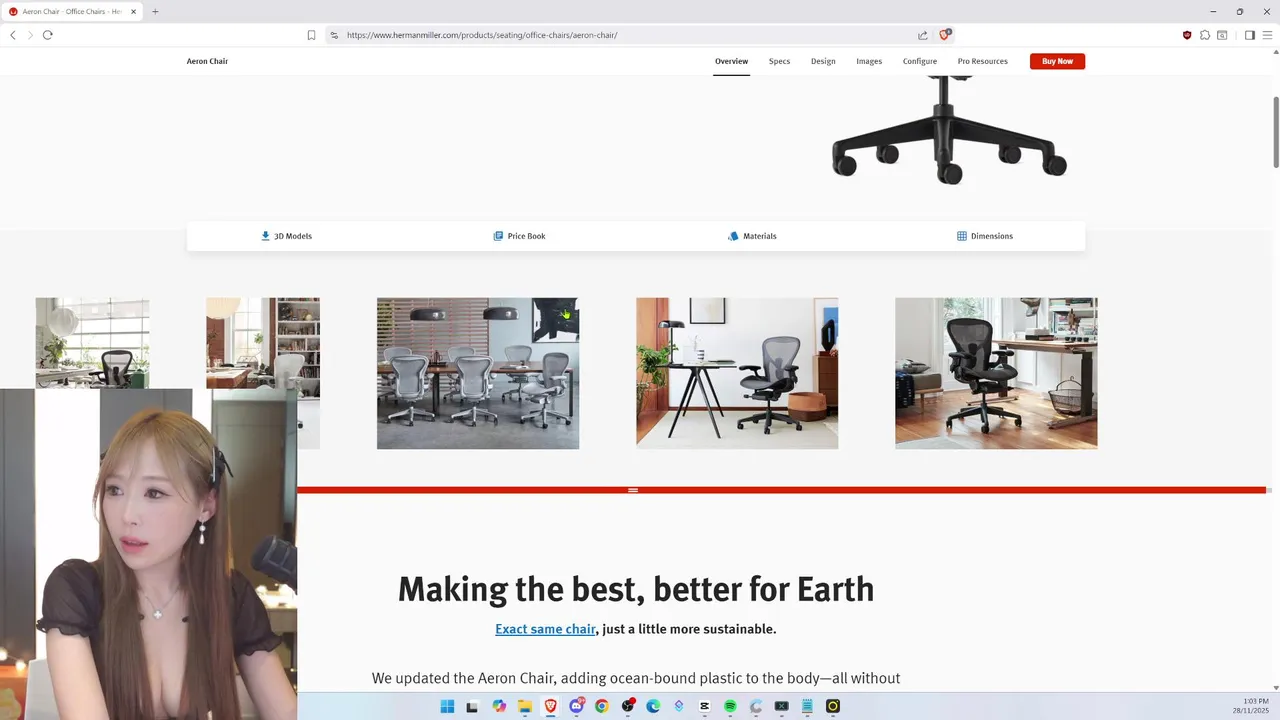Screen dimensions: 1280x720
Task: Open the Windows Start menu
Action: (447, 706)
